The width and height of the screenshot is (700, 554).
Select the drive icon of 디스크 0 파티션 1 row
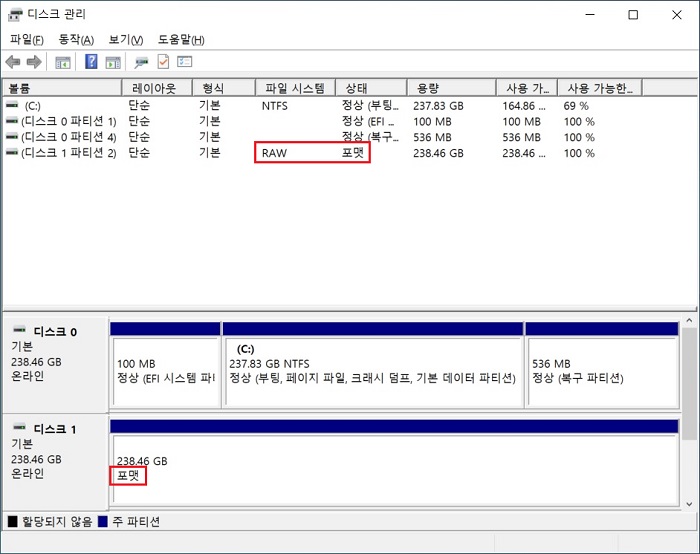(x=12, y=121)
